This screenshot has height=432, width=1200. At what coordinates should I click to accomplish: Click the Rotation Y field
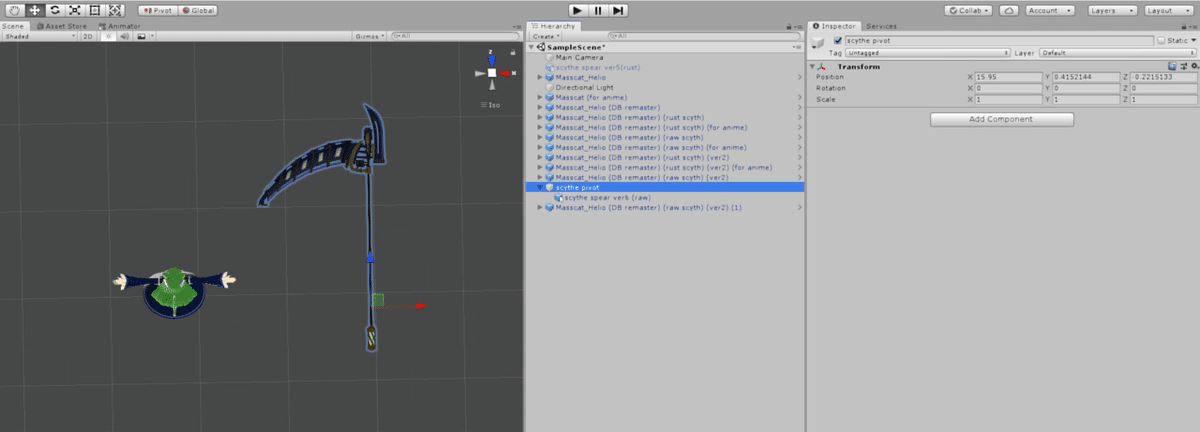coord(1086,88)
